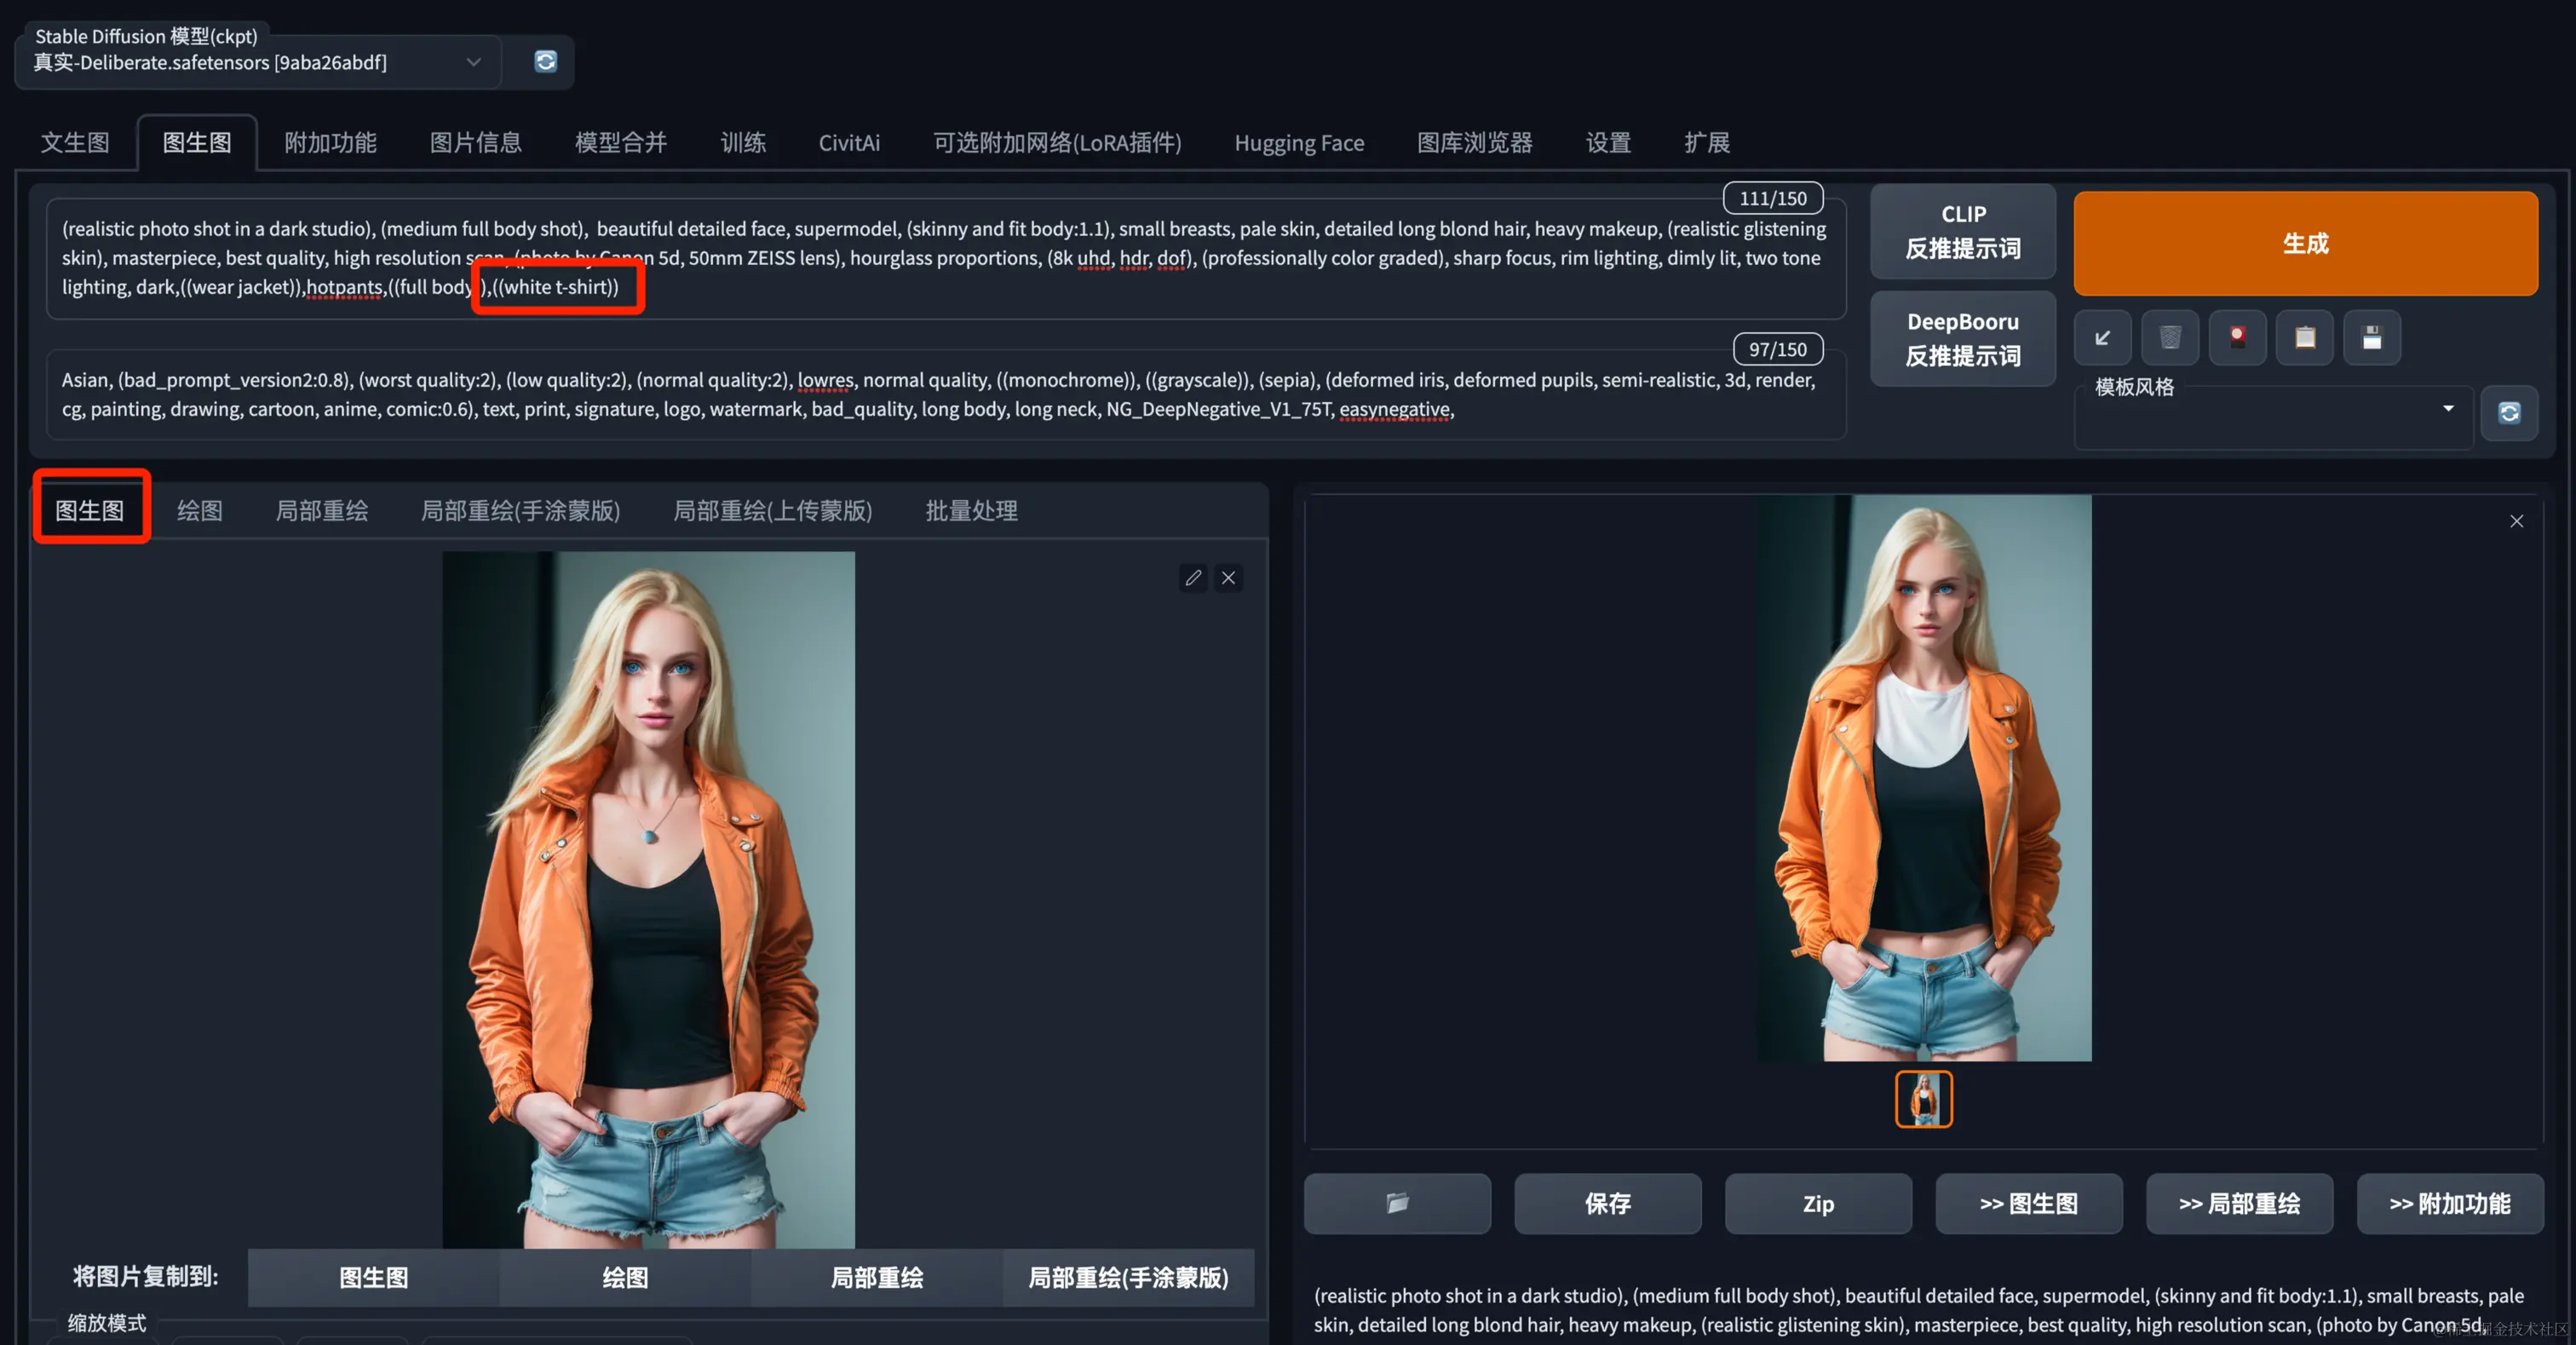Refresh the 模板风格 style list
The width and height of the screenshot is (2576, 1345).
(x=2508, y=413)
